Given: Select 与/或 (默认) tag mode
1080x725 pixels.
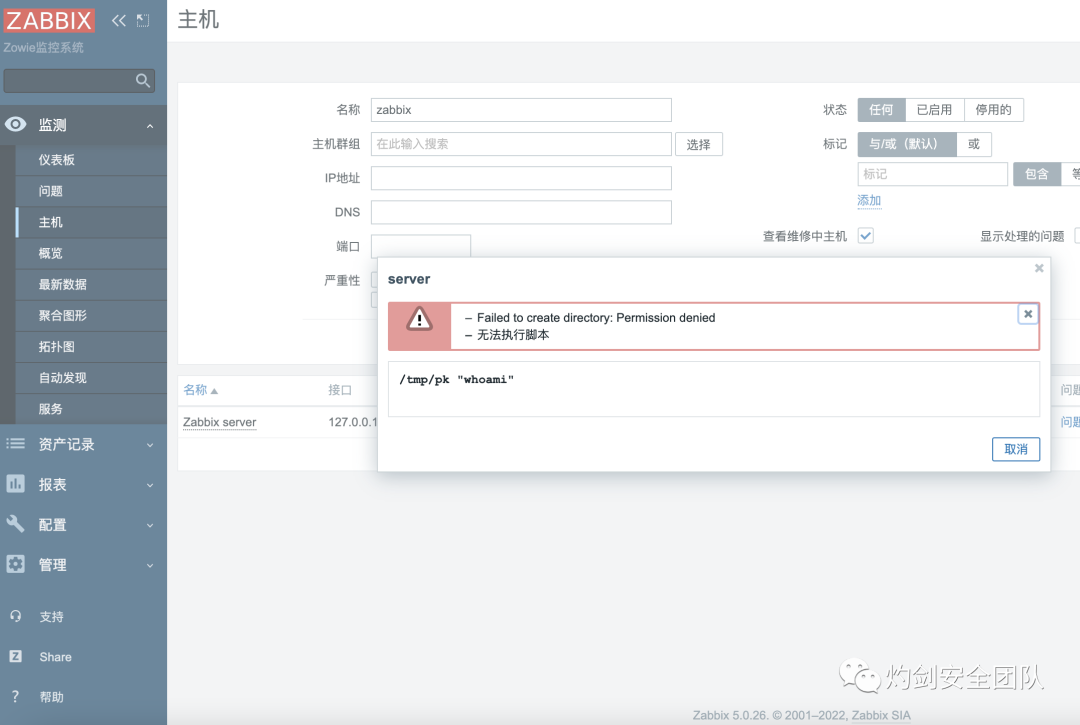Looking at the screenshot, I should tap(906, 144).
